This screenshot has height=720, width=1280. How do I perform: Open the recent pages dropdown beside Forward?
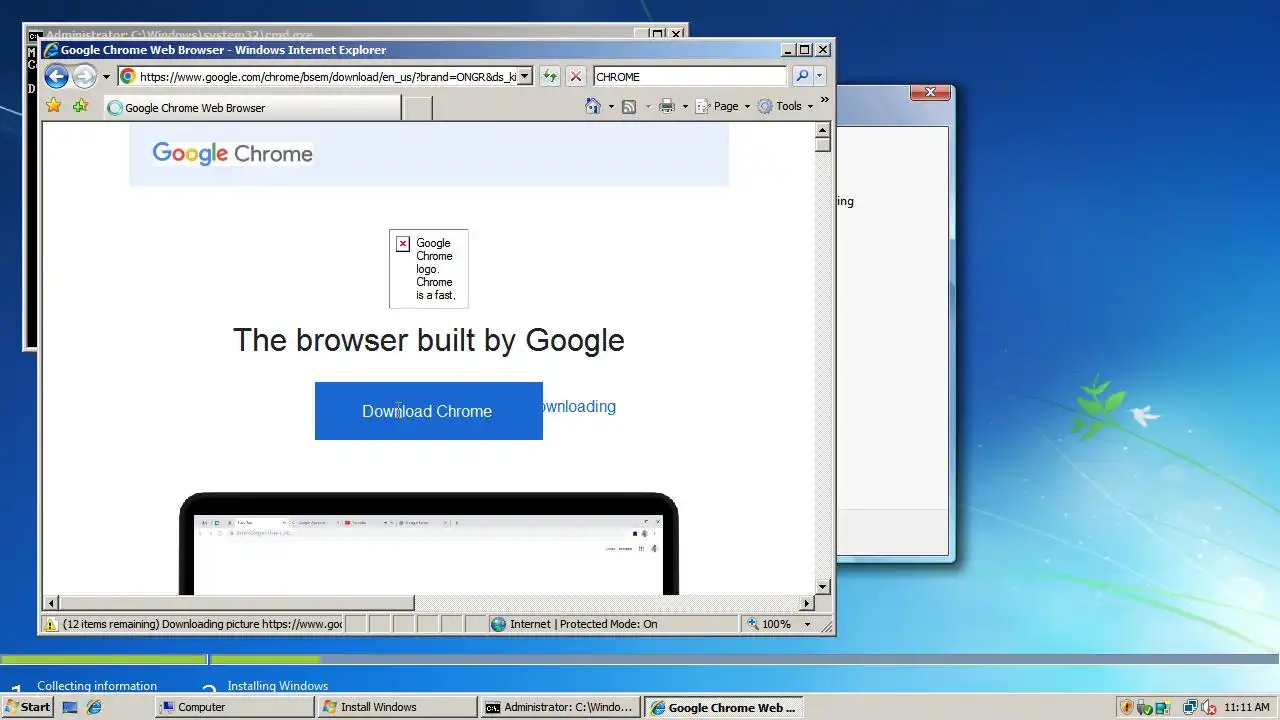coord(106,77)
